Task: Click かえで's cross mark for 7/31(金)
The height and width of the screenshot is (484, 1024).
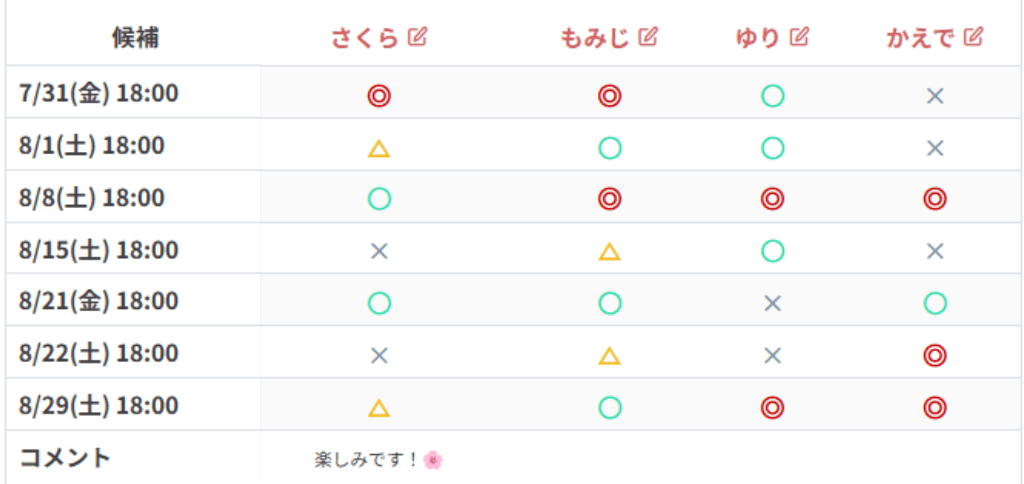Action: [x=935, y=96]
